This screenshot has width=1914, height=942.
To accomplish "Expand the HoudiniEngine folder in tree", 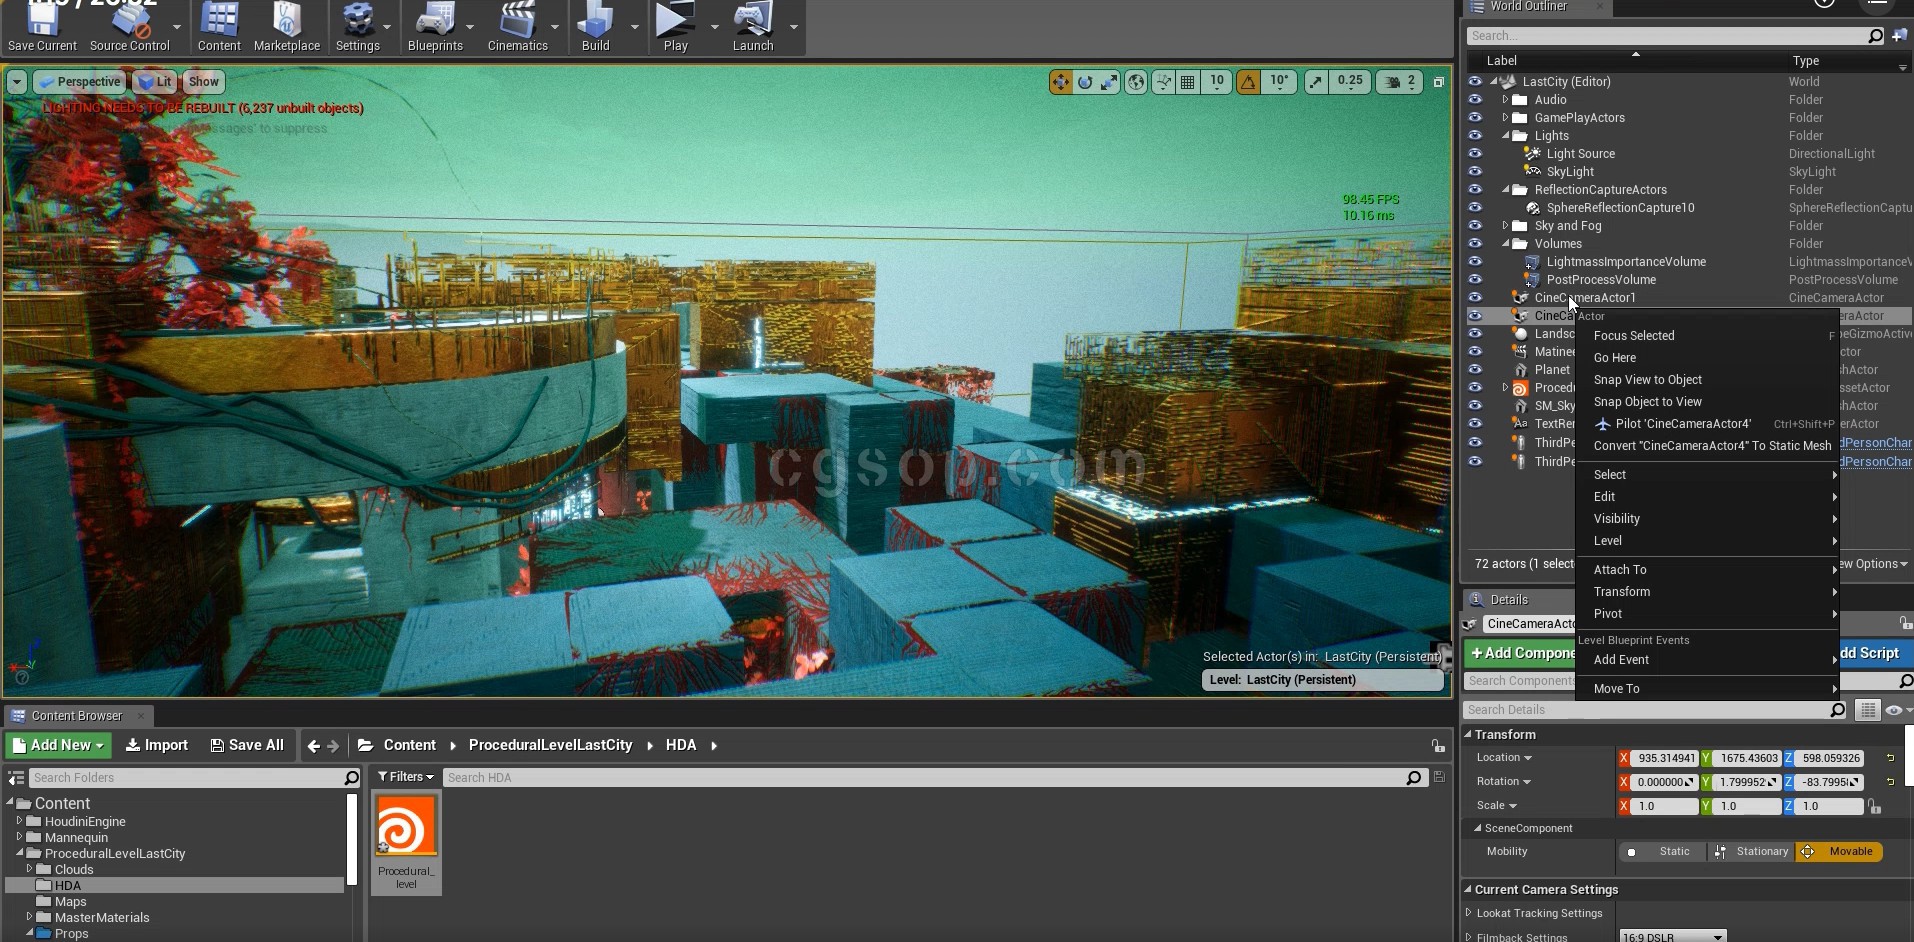I will (x=19, y=821).
